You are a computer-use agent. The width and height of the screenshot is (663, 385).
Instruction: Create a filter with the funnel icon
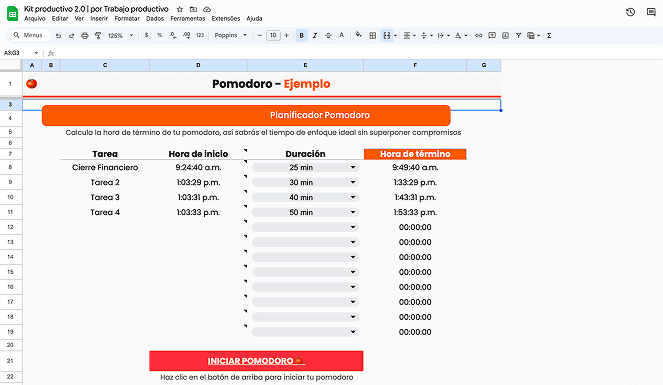[518, 35]
